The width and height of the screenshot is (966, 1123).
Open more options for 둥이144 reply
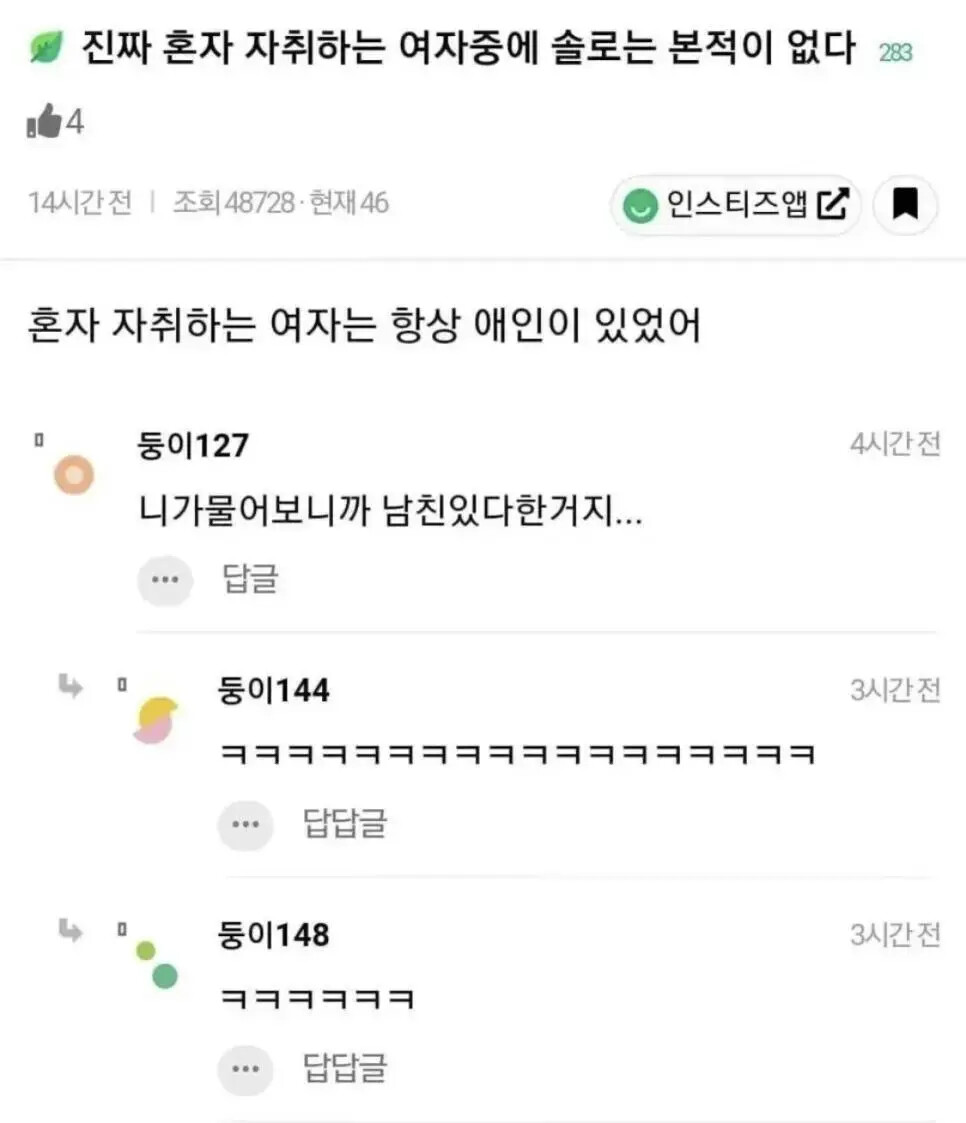pyautogui.click(x=245, y=824)
